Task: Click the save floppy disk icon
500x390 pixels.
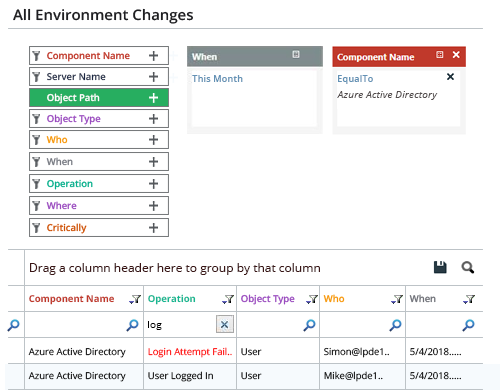Action: coord(440,267)
